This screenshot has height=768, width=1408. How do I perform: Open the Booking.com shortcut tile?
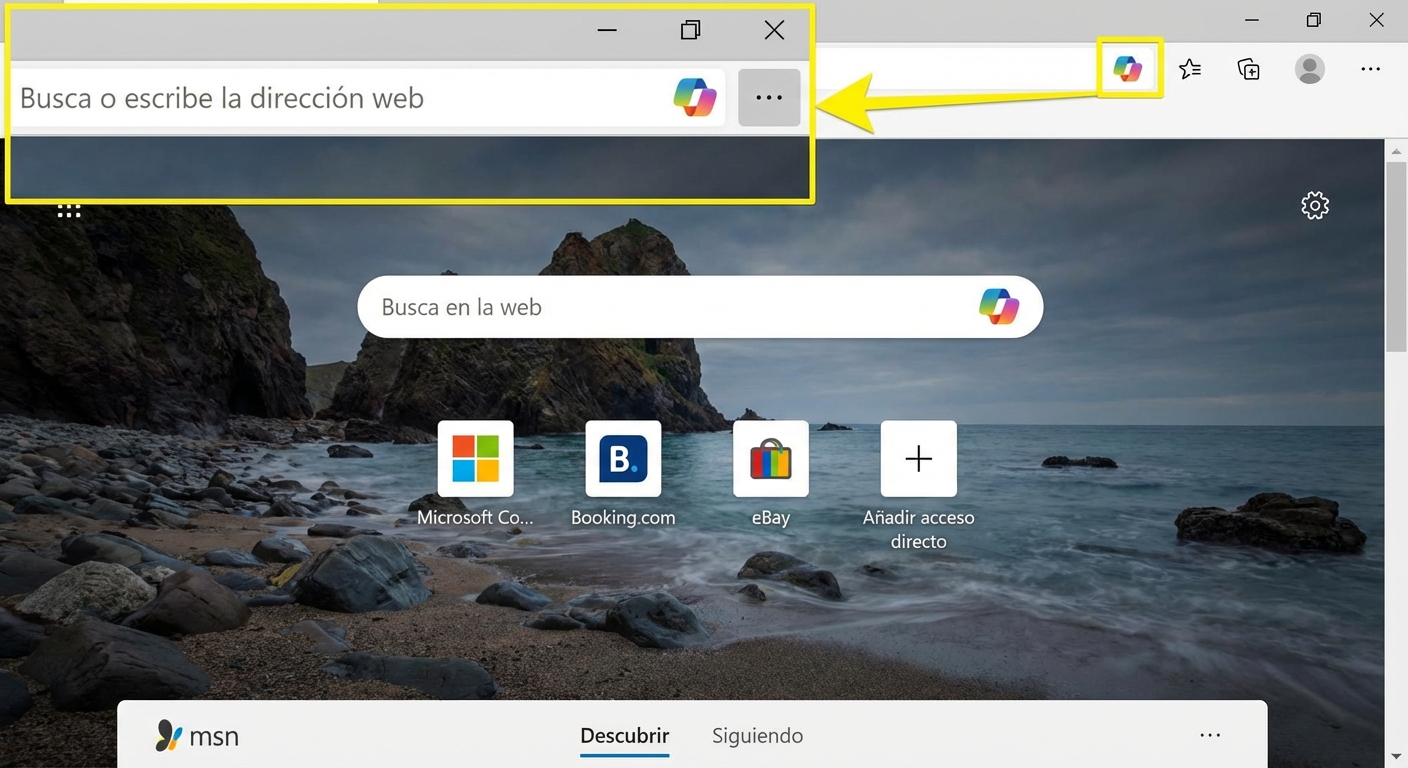coord(623,458)
